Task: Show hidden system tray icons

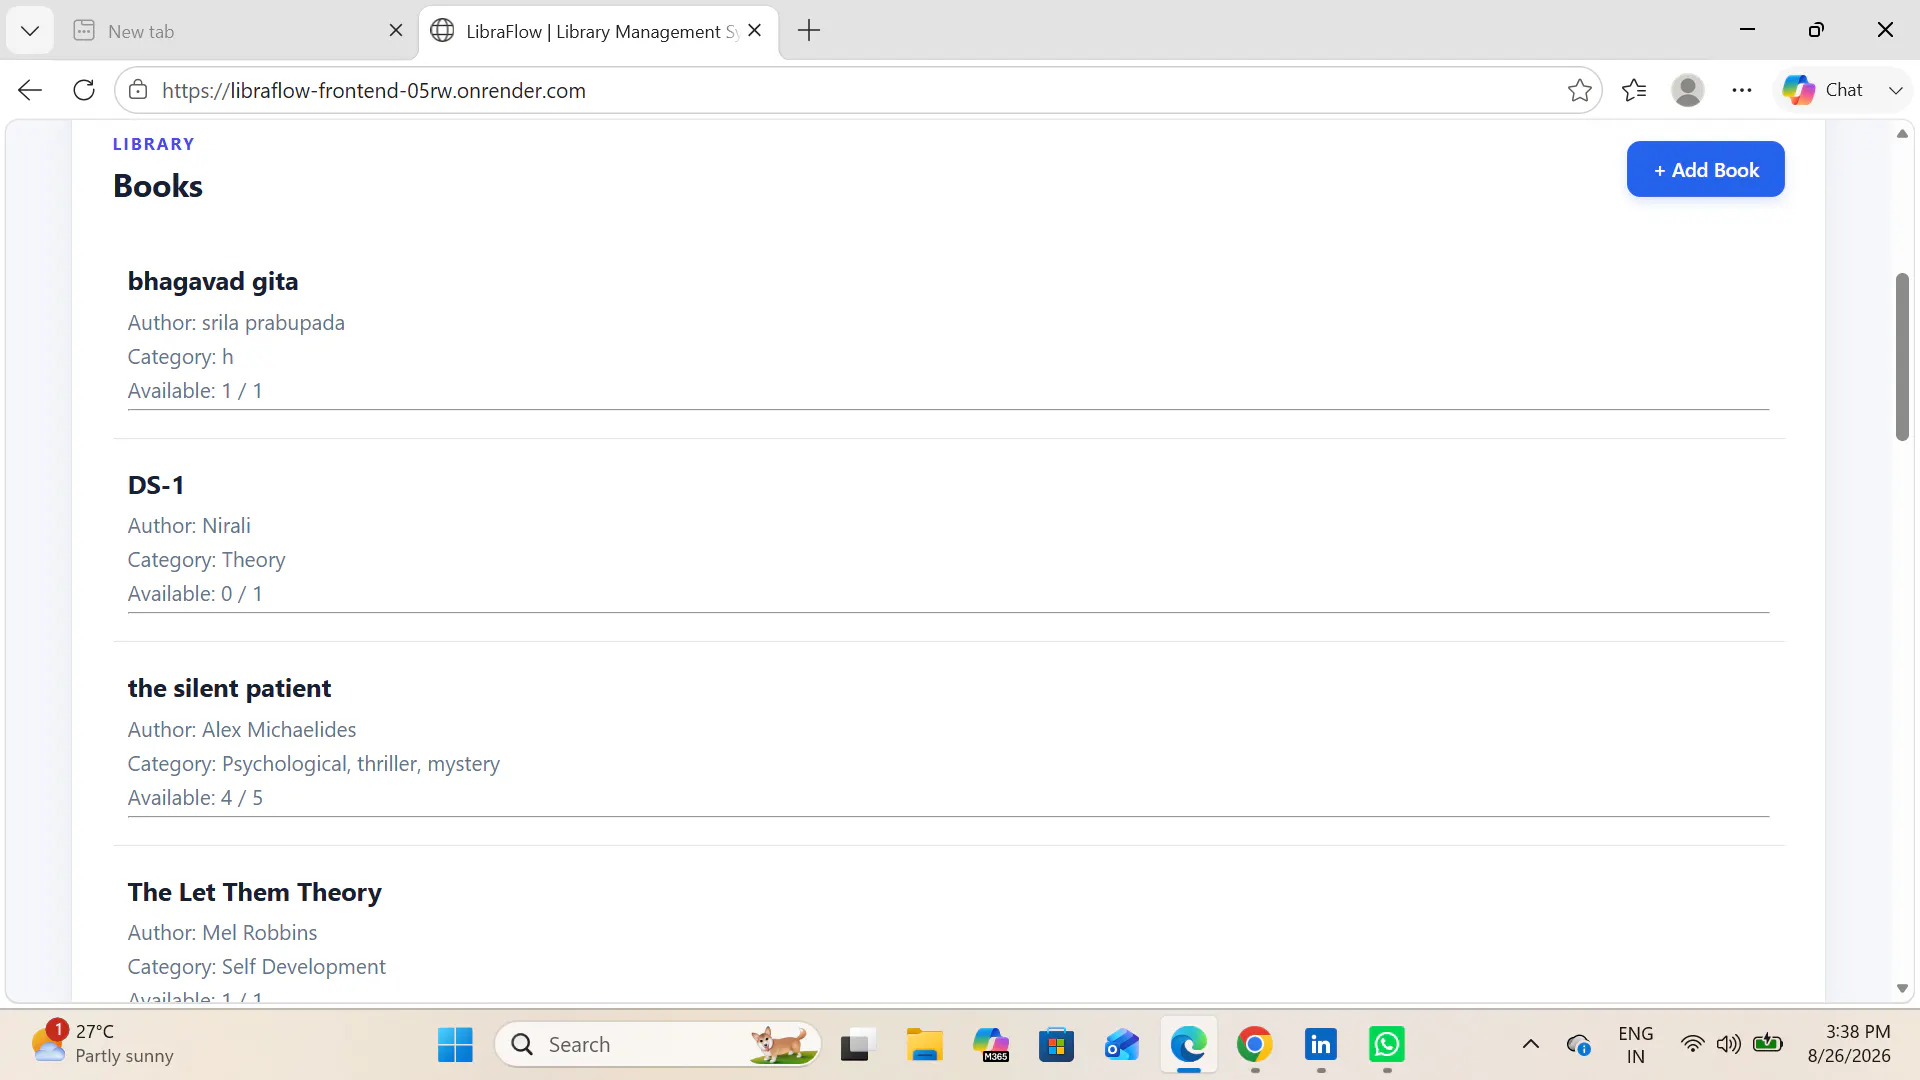Action: 1531,1045
